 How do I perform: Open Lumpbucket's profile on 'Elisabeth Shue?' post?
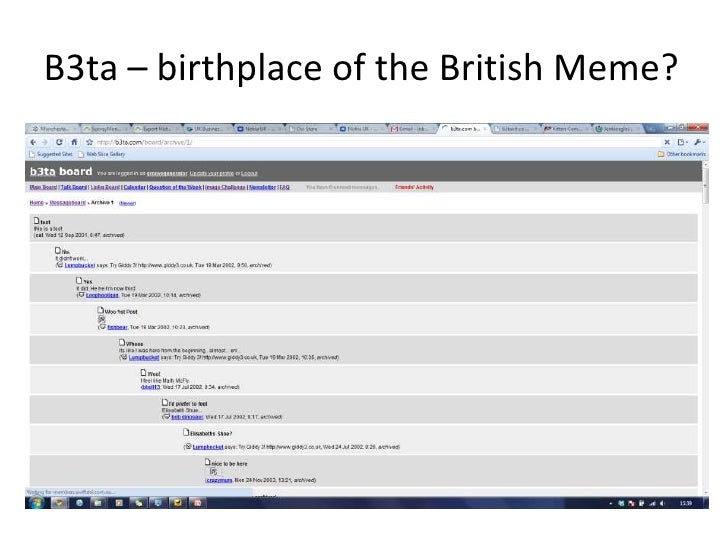[x=208, y=447]
